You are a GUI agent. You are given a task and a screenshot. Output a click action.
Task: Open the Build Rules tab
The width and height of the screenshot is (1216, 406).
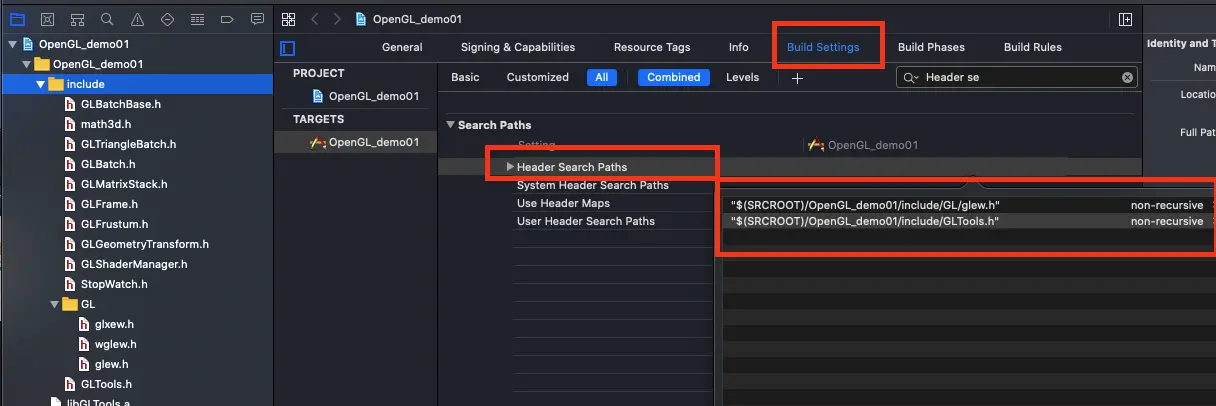[x=1033, y=47]
